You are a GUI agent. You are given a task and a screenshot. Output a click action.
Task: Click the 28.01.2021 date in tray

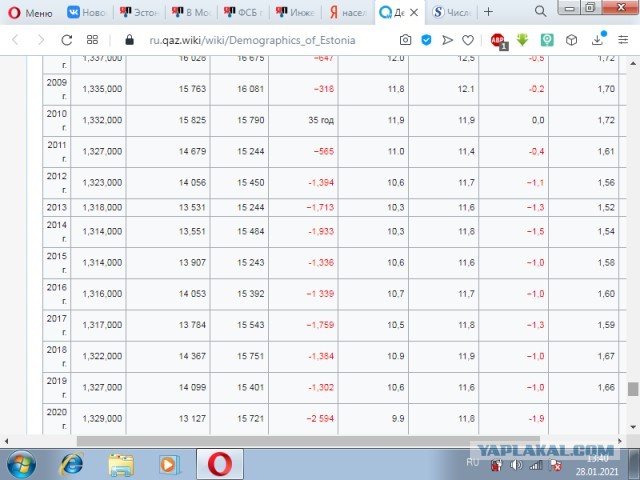tap(597, 472)
